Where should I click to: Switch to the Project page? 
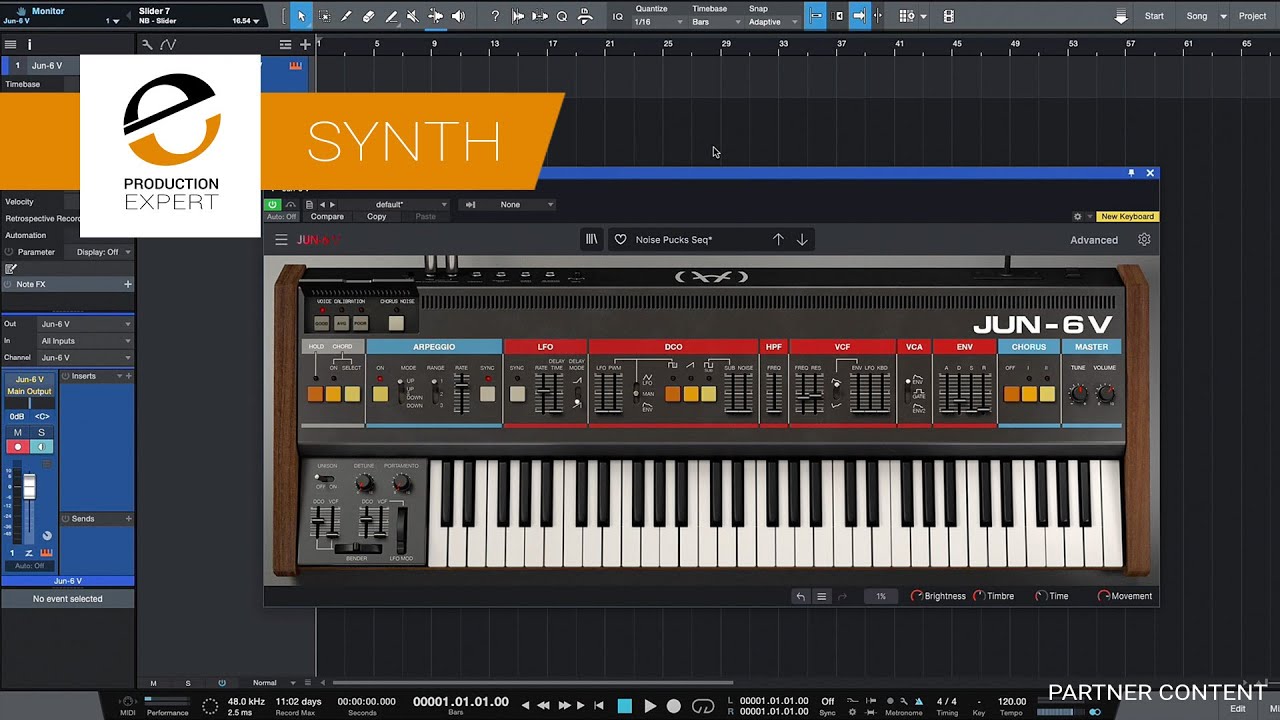(x=1252, y=16)
